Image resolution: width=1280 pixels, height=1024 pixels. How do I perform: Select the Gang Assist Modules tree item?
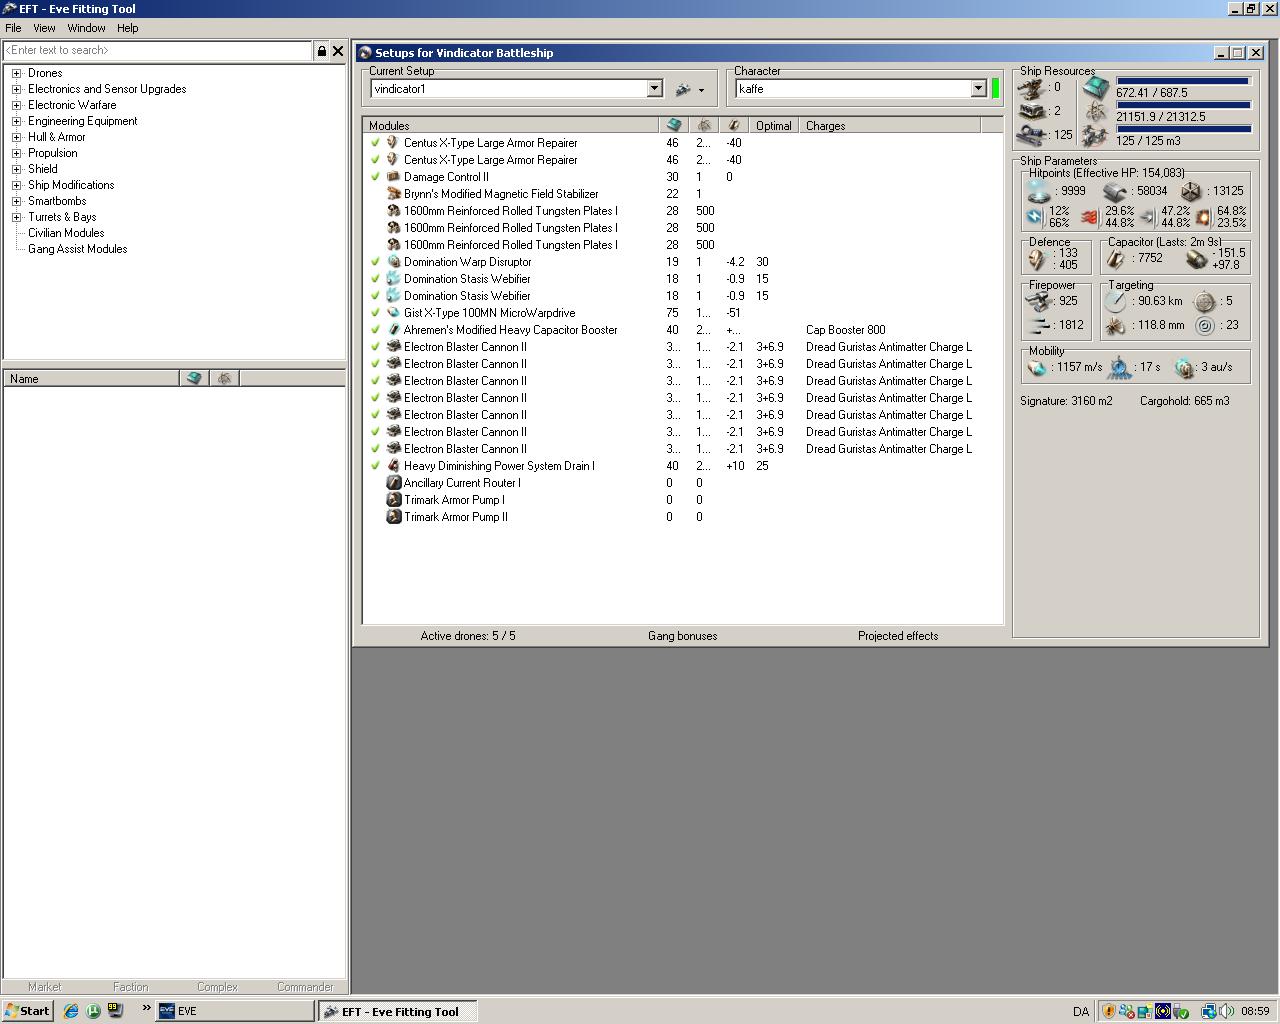click(78, 249)
